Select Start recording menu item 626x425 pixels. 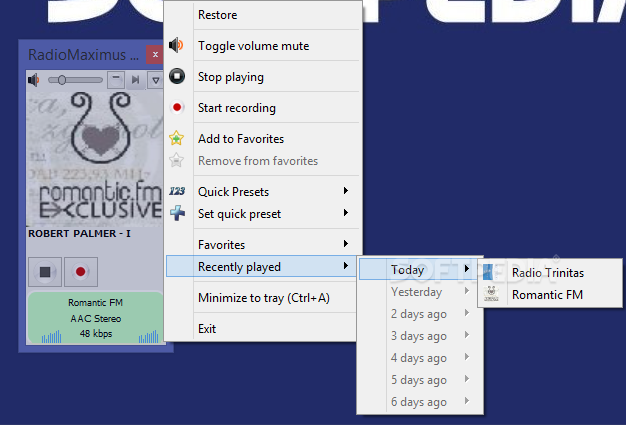(x=263, y=108)
